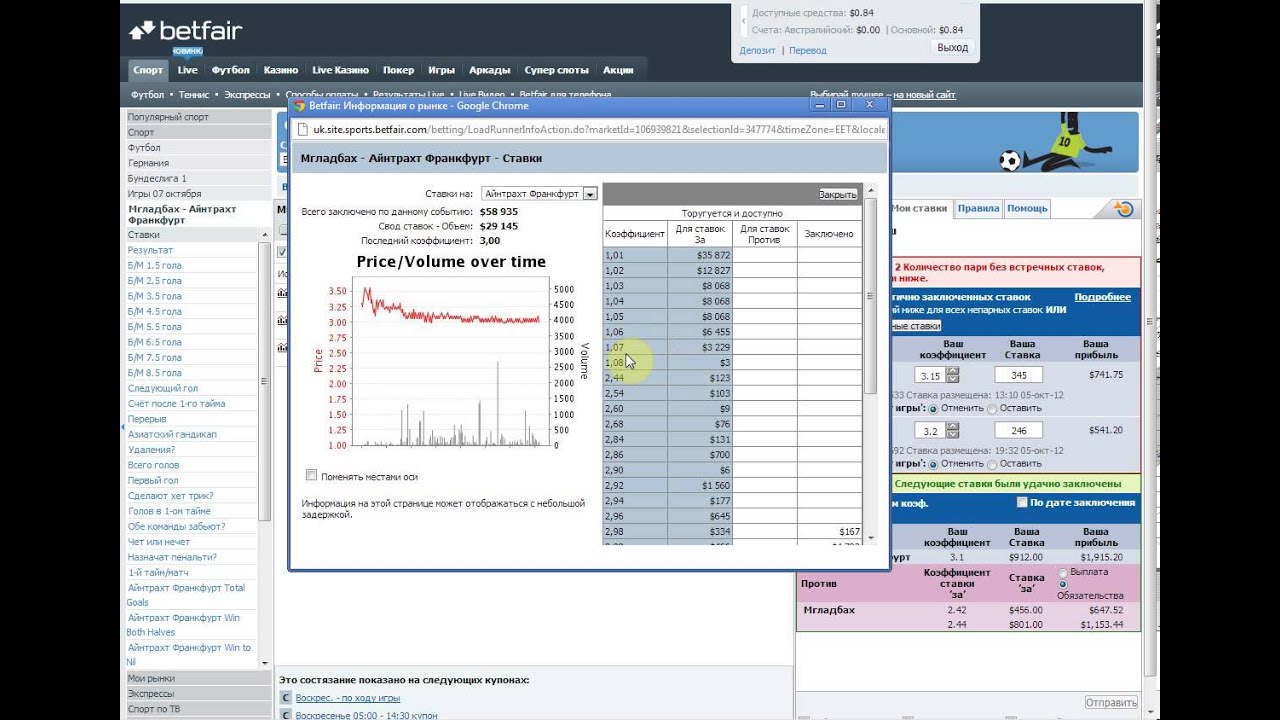
Task: Click the 'Отправить' button
Action: coord(1111,702)
